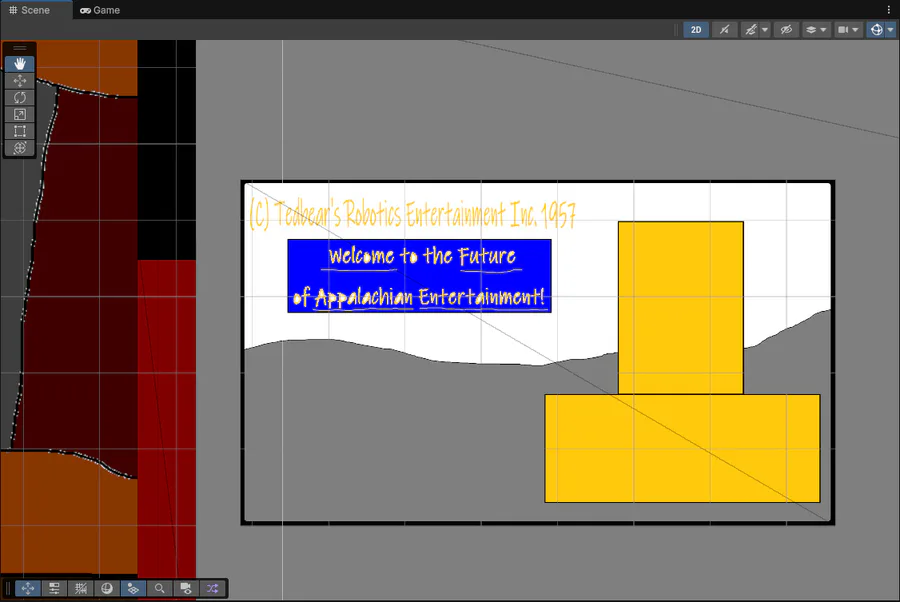The width and height of the screenshot is (900, 602).
Task: Select the Rect transform tool
Action: (20, 131)
